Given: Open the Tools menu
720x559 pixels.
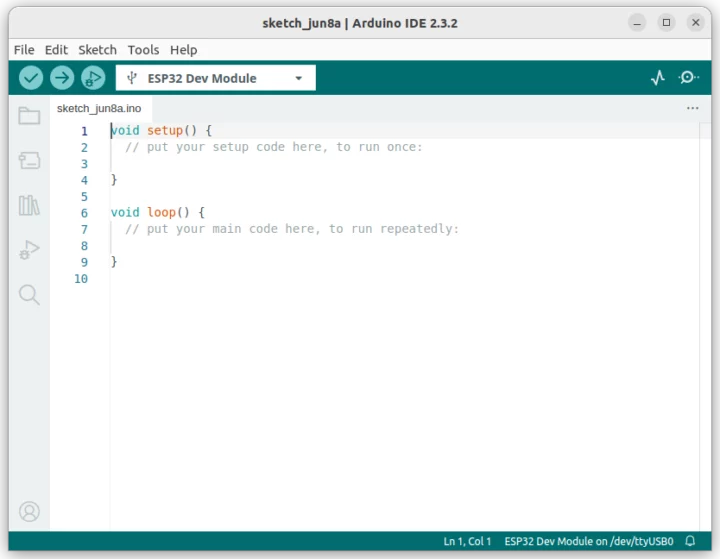Looking at the screenshot, I should pos(143,49).
